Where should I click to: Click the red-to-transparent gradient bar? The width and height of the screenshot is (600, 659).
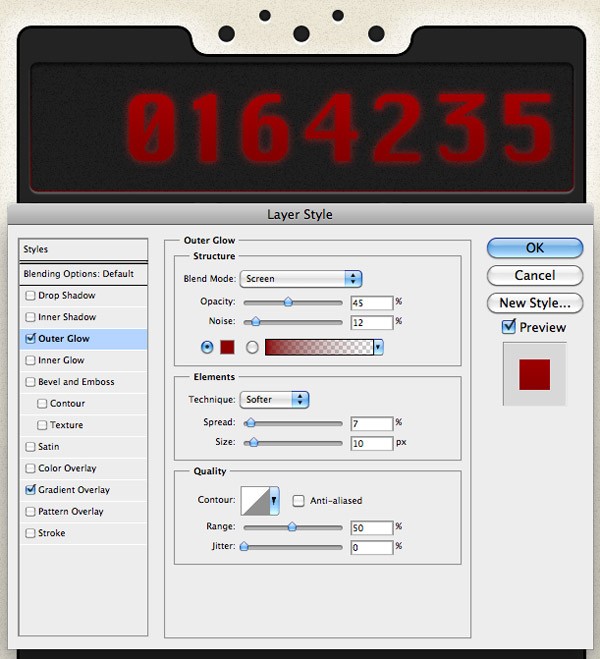pyautogui.click(x=319, y=347)
